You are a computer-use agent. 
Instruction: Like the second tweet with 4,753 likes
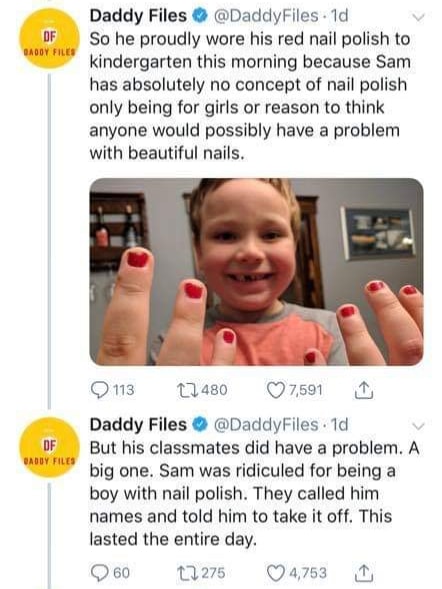(297, 573)
